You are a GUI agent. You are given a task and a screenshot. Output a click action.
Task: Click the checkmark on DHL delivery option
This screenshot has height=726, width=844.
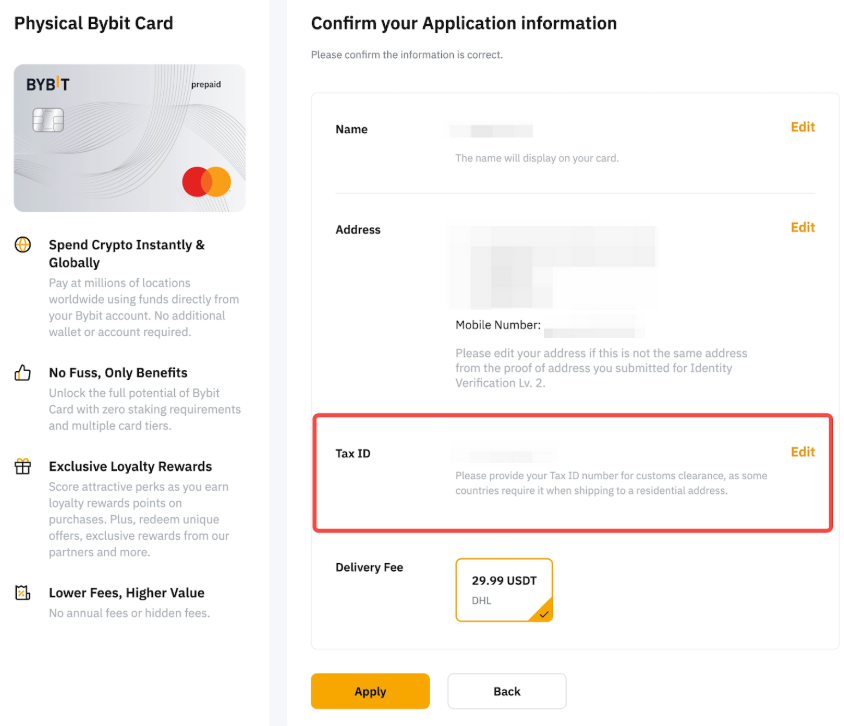[544, 614]
